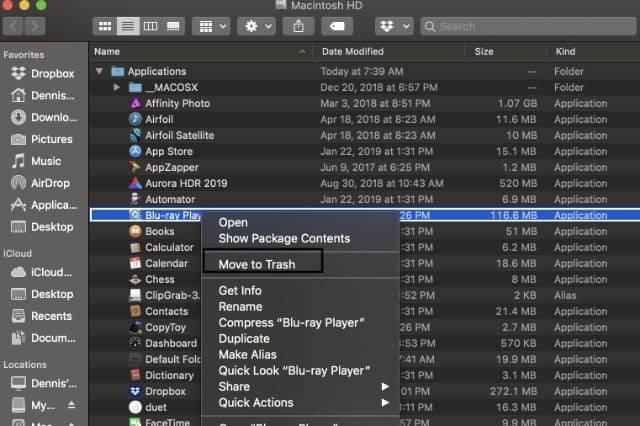The width and height of the screenshot is (640, 426).
Task: Select Show Package Contents menu item
Action: pos(284,239)
